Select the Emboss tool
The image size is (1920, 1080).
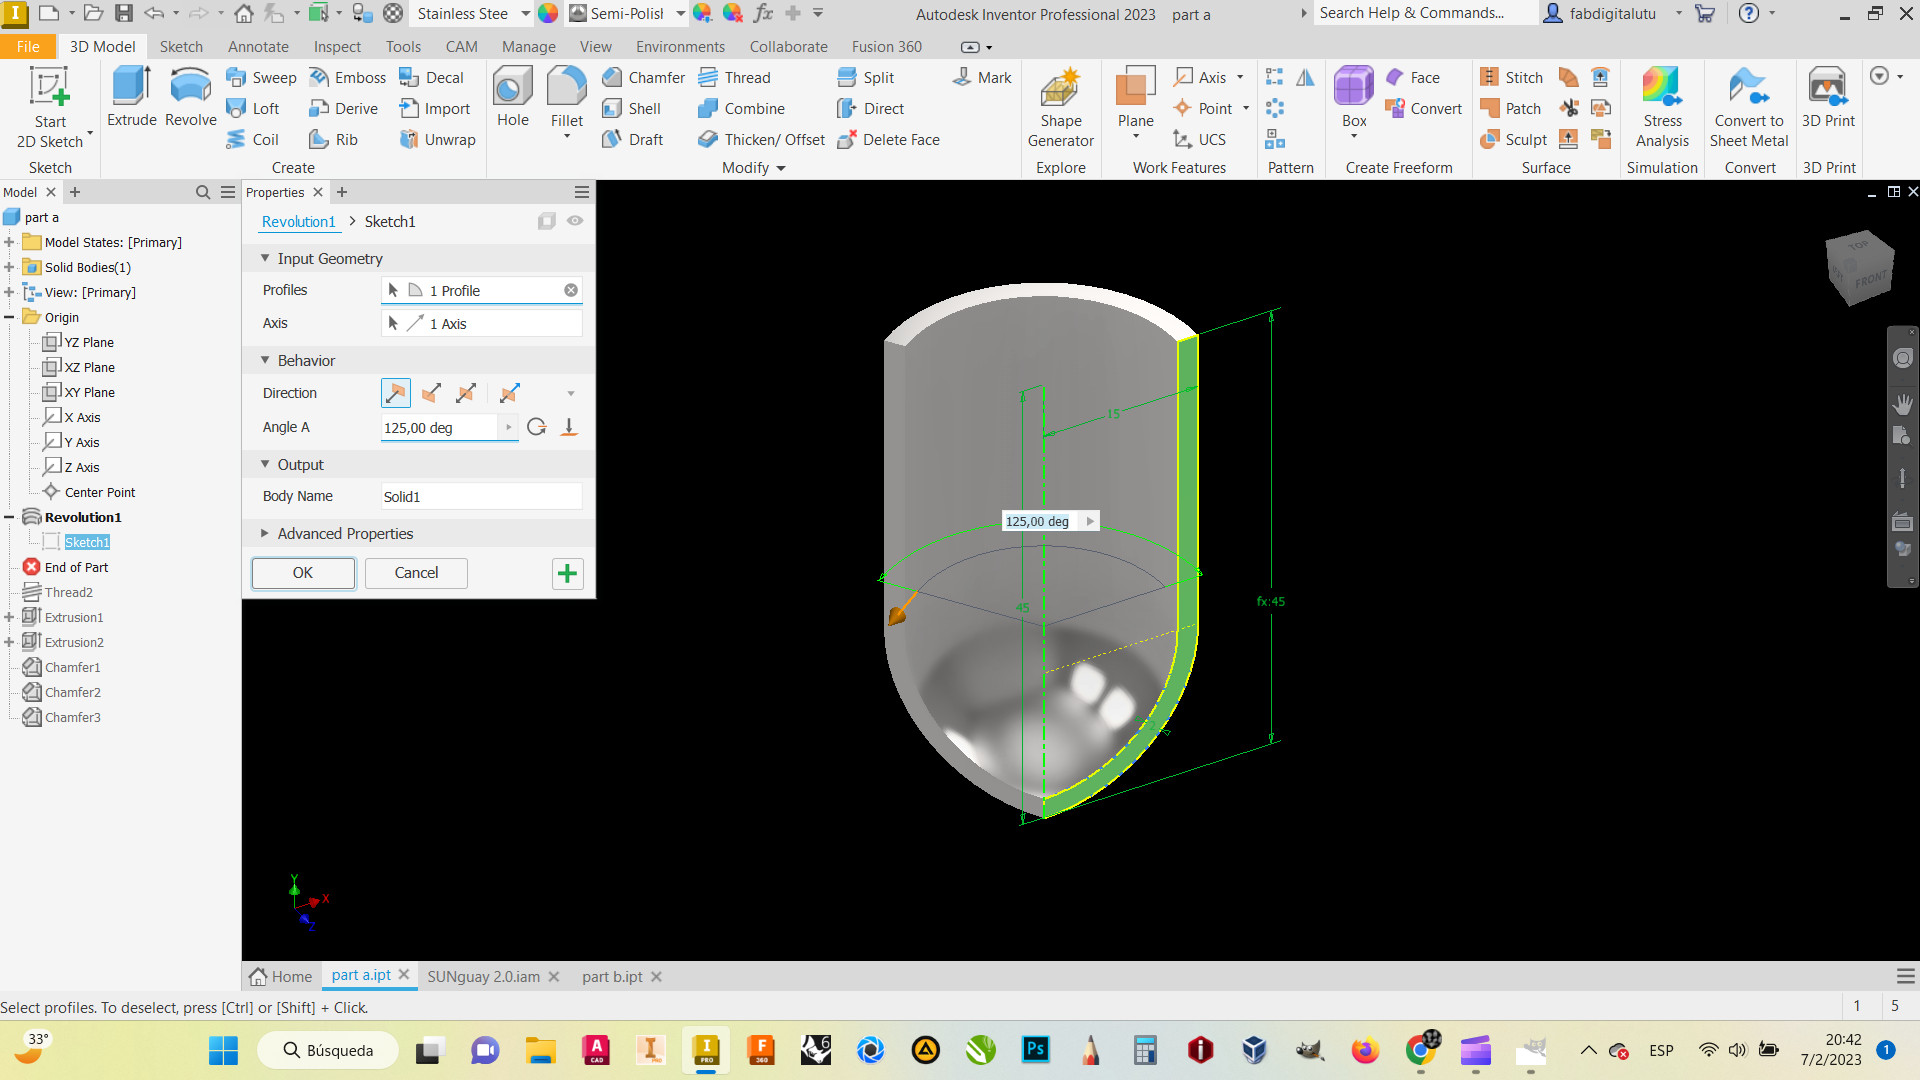[x=347, y=78]
